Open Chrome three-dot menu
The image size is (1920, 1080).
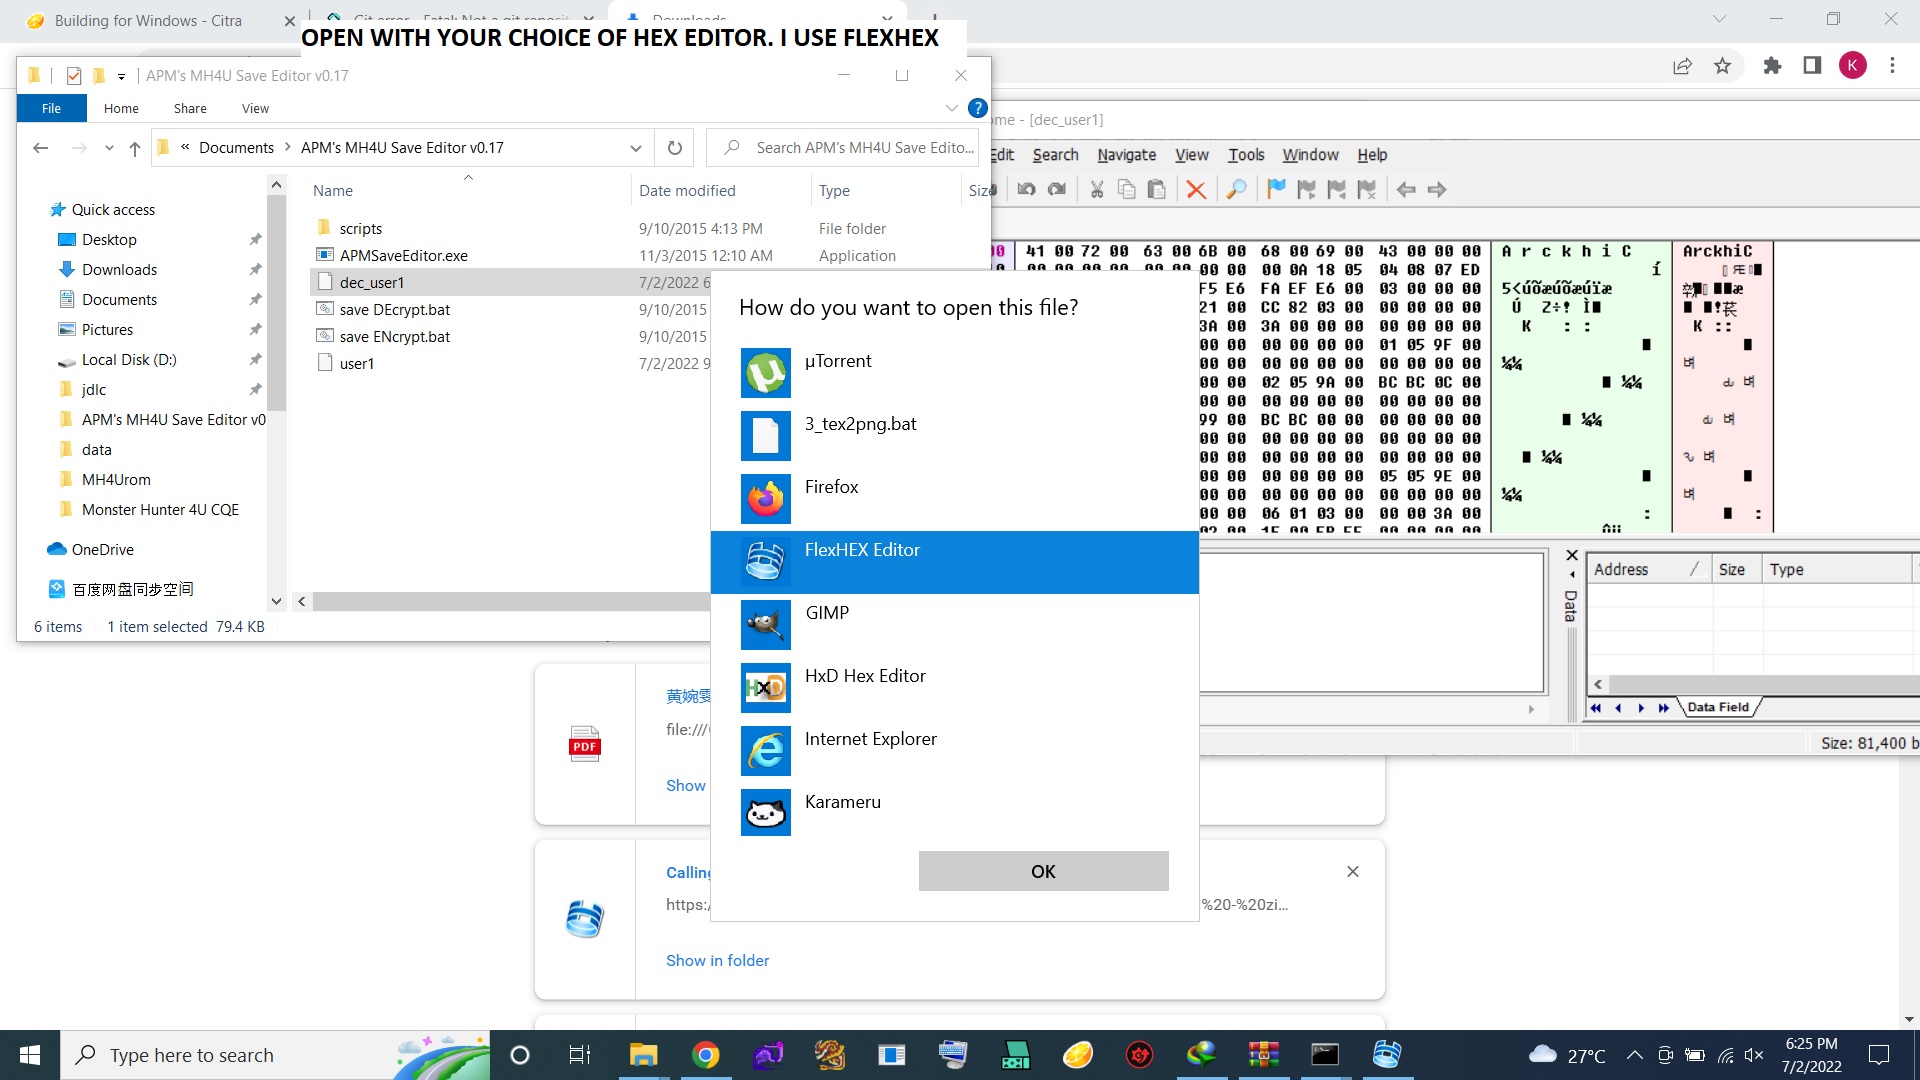point(1892,66)
